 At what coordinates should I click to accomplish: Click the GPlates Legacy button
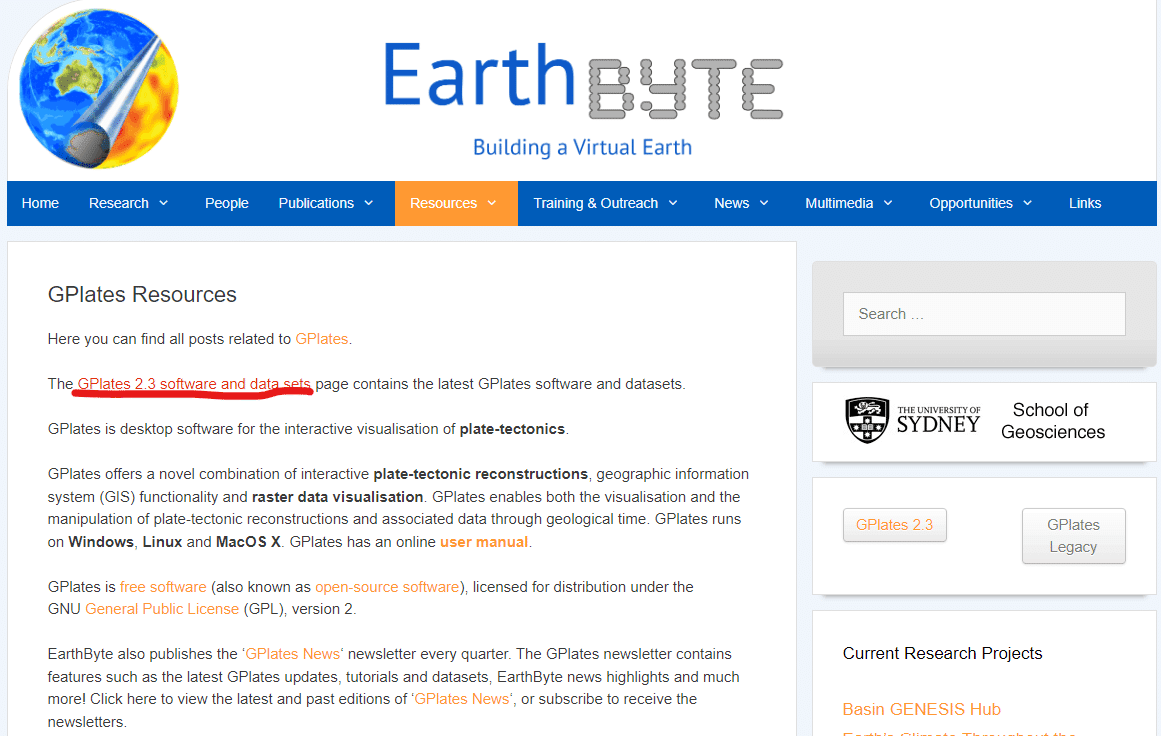click(x=1074, y=536)
